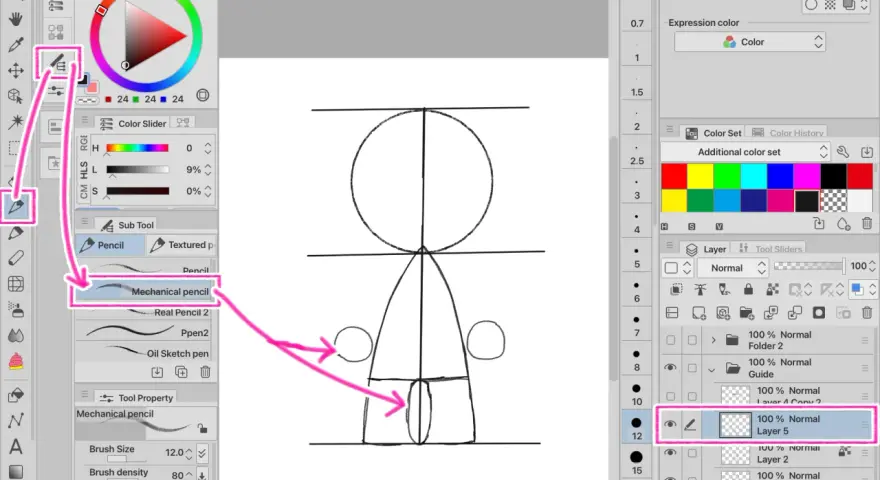Viewport: 880px width, 480px height.
Task: Select the Eraser tool
Action: [x=16, y=258]
